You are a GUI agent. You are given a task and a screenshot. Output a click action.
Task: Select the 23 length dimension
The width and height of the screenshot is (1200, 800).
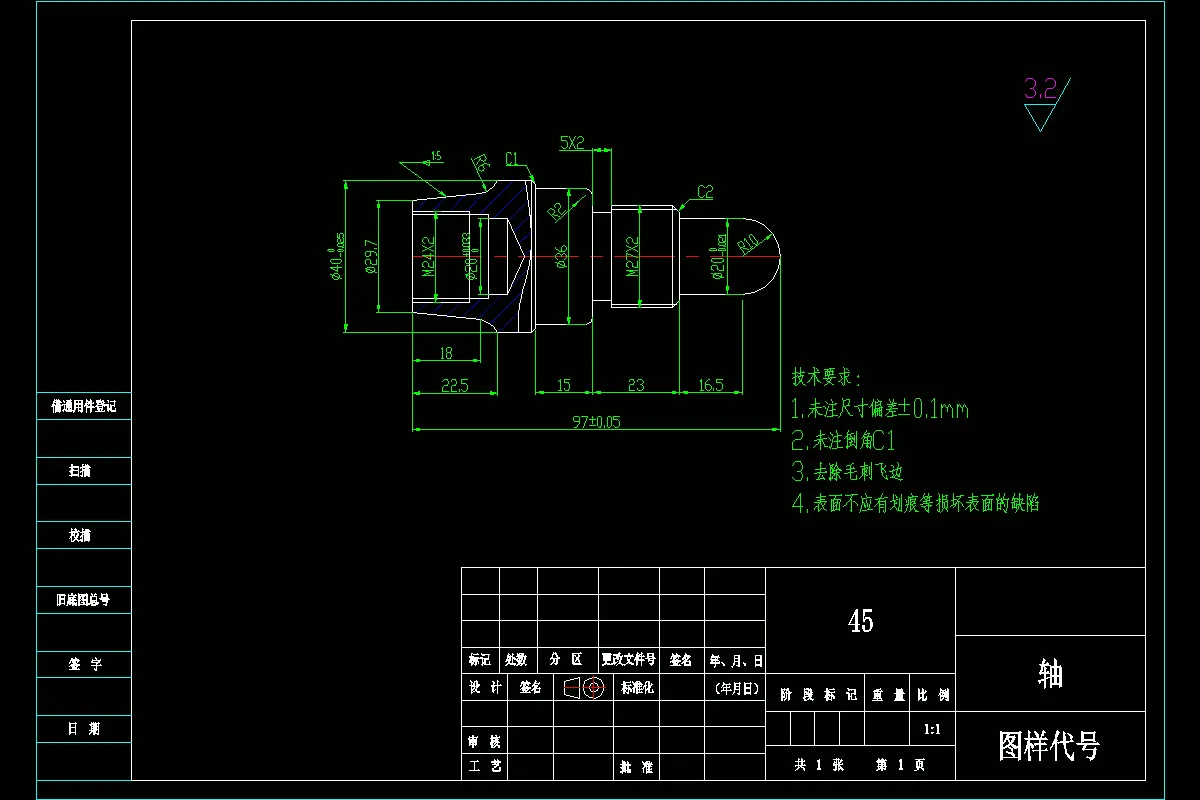pos(636,385)
